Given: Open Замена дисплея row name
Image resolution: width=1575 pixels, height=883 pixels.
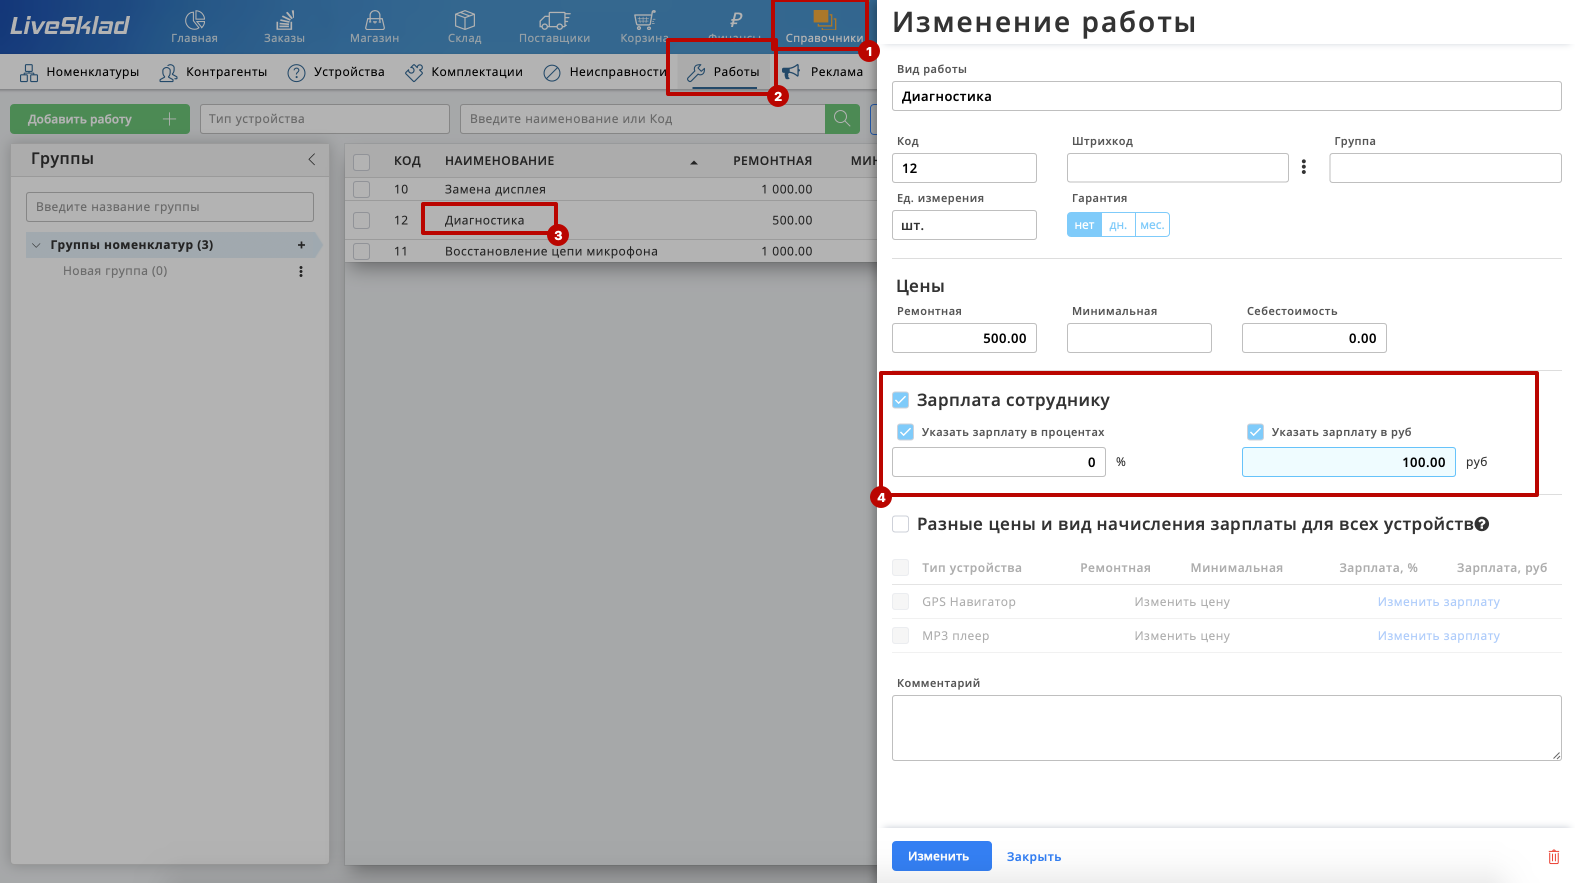Looking at the screenshot, I should click(x=495, y=189).
